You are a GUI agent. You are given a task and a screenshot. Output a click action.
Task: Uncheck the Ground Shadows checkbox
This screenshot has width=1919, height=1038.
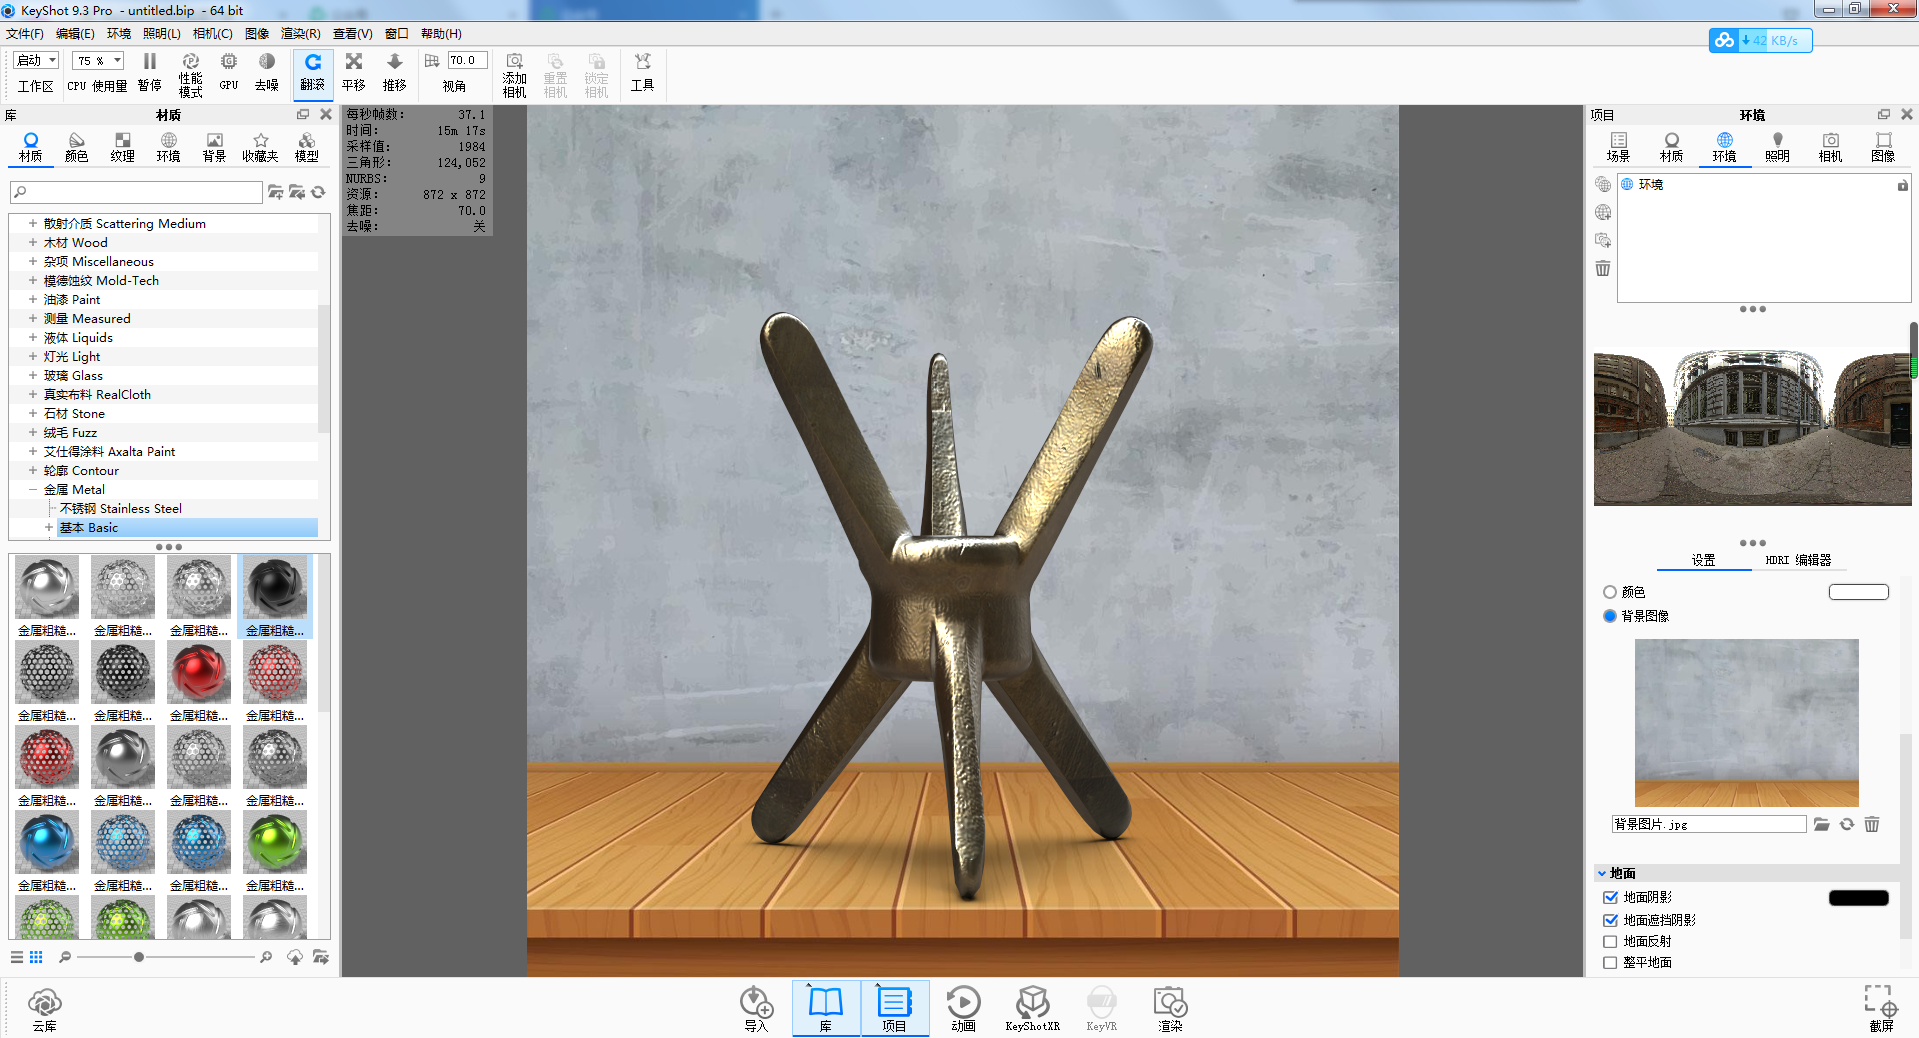pos(1610,898)
